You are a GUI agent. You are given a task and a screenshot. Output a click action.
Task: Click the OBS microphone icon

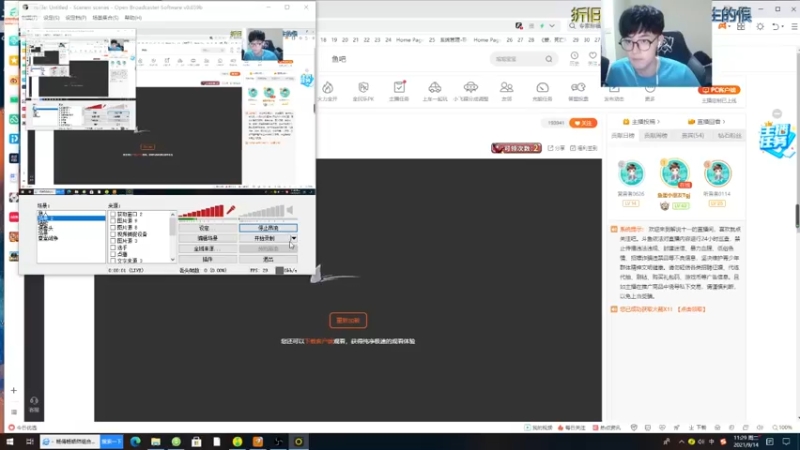tap(231, 210)
